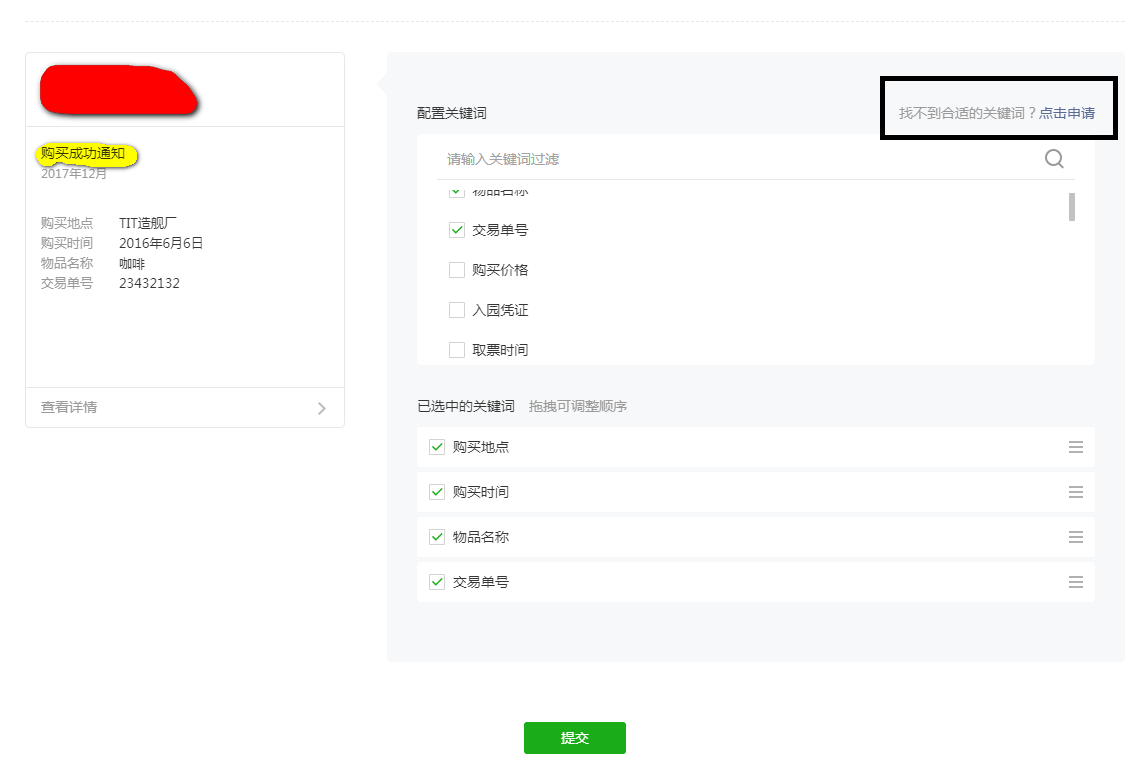
Task: Tick the 取票时间 keyword checkbox
Action: pos(457,350)
